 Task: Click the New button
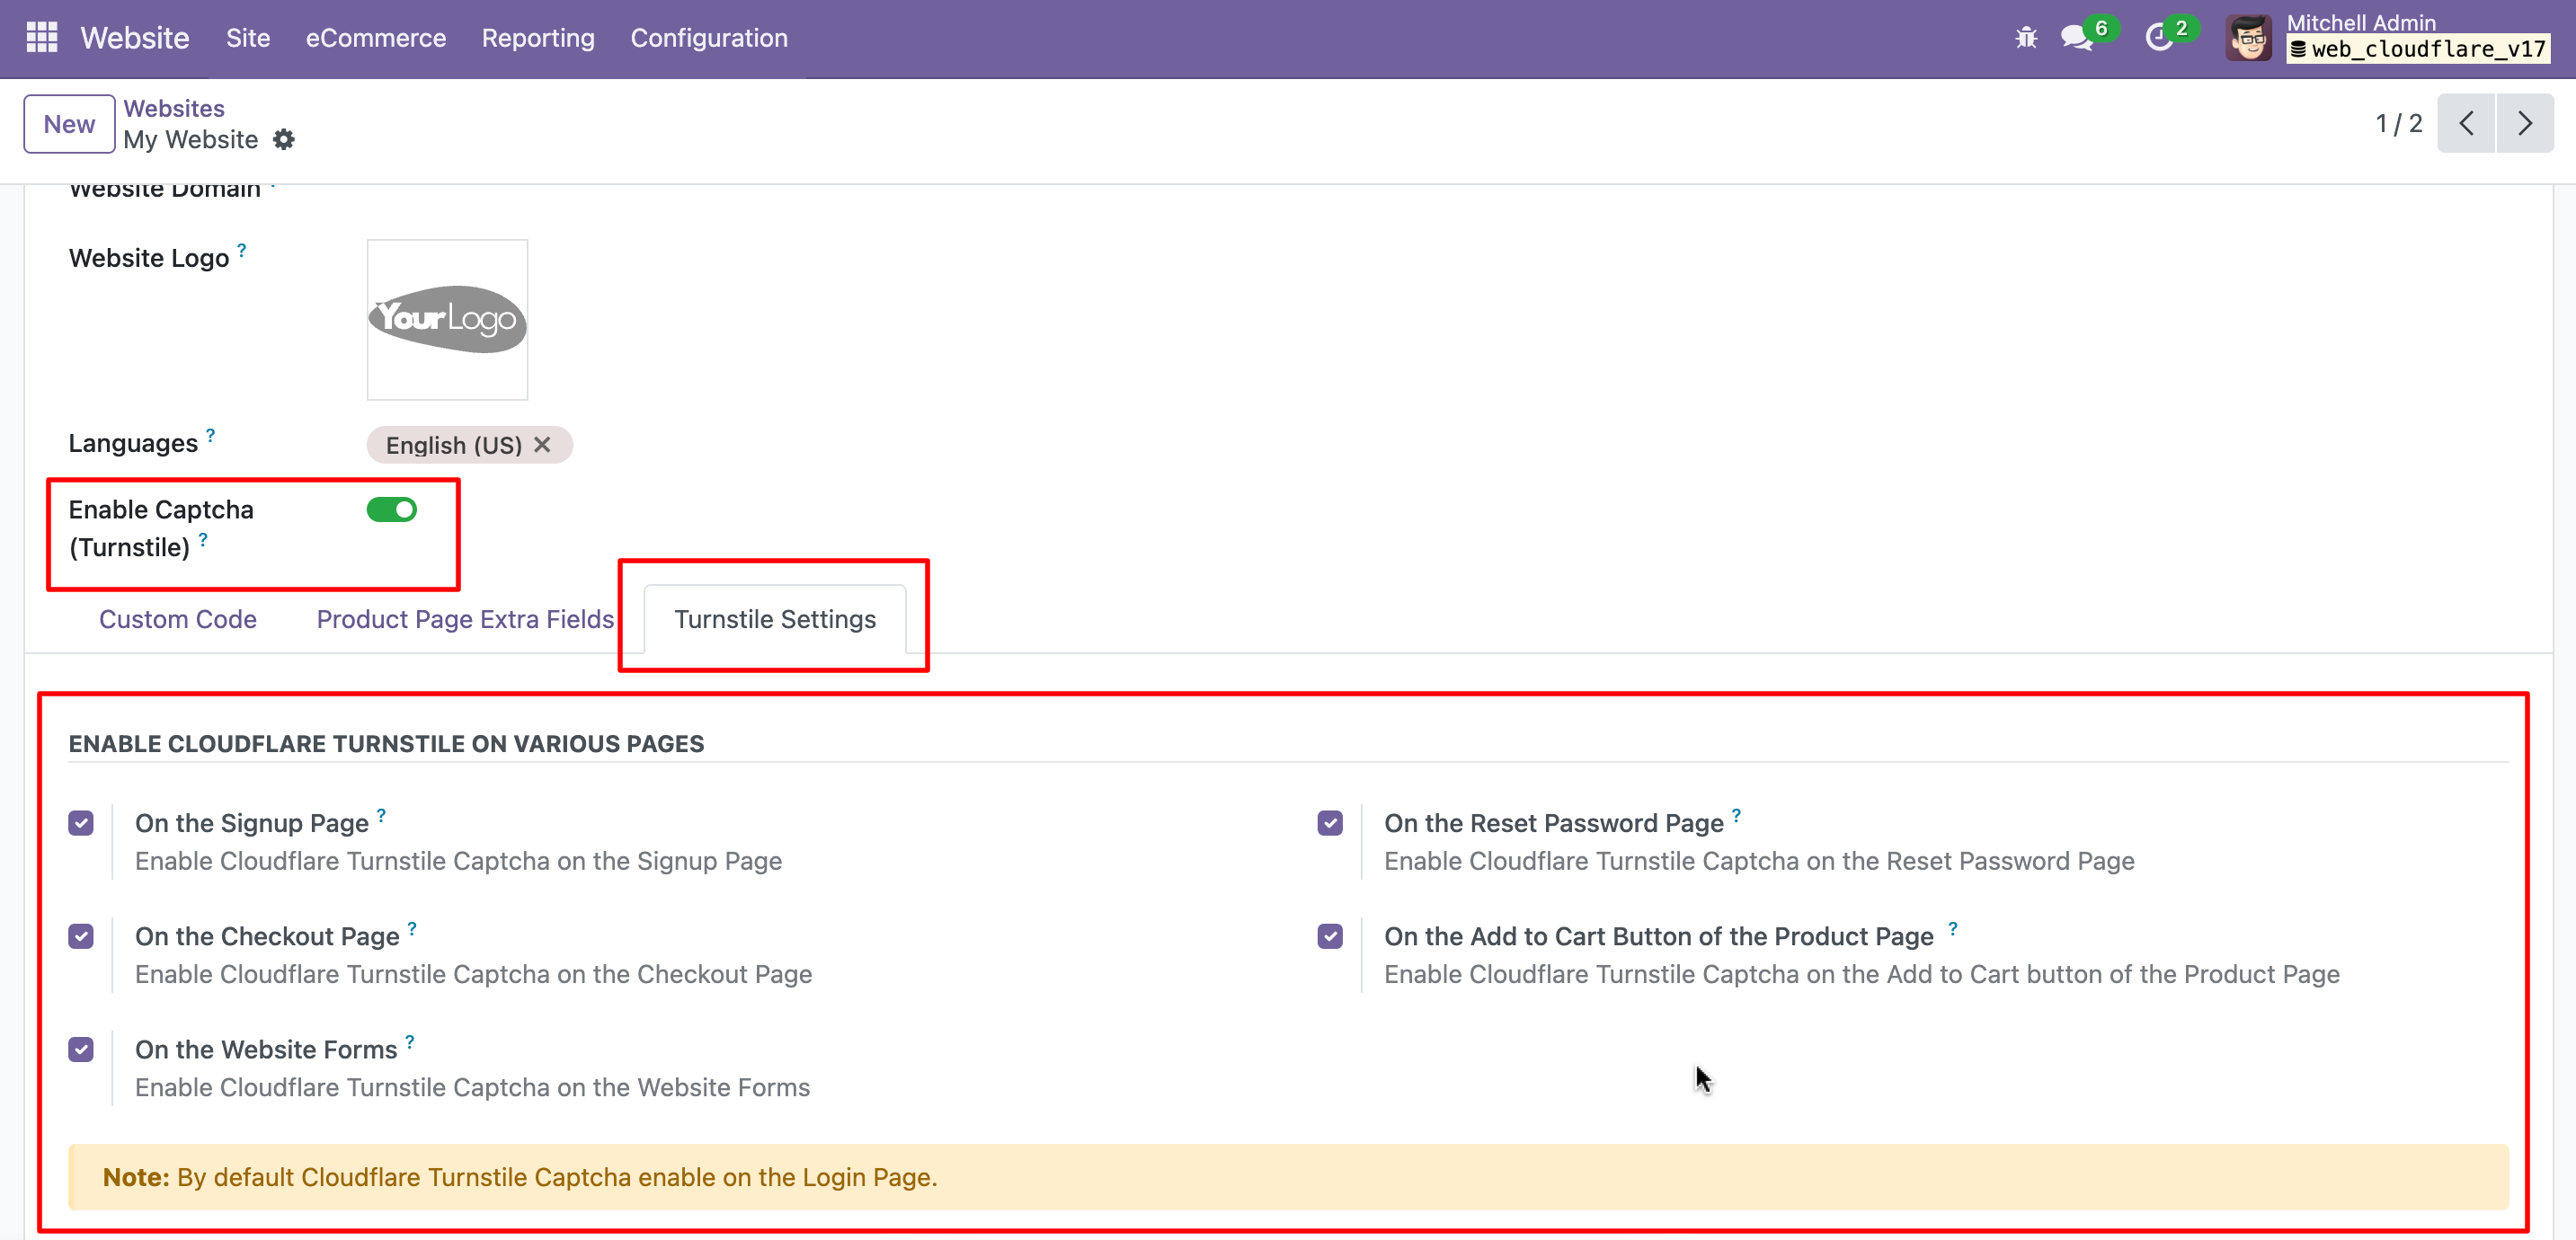tap(69, 124)
